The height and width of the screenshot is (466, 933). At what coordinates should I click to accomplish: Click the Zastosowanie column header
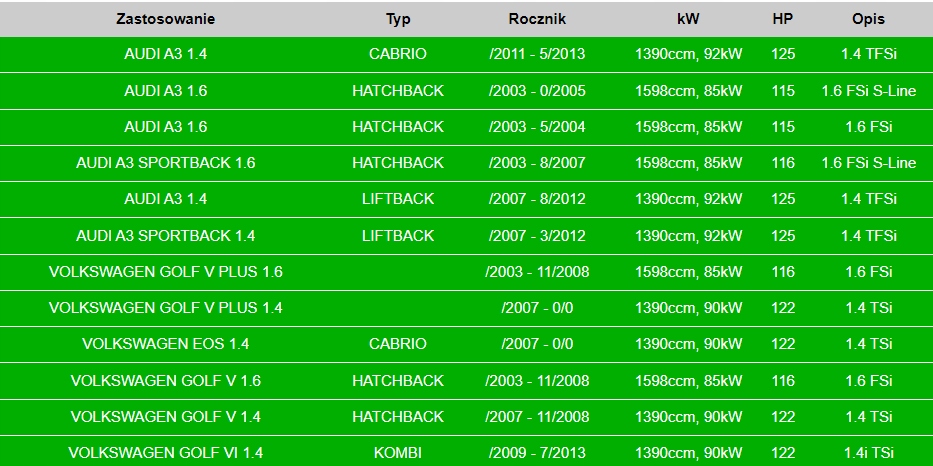[x=165, y=19]
